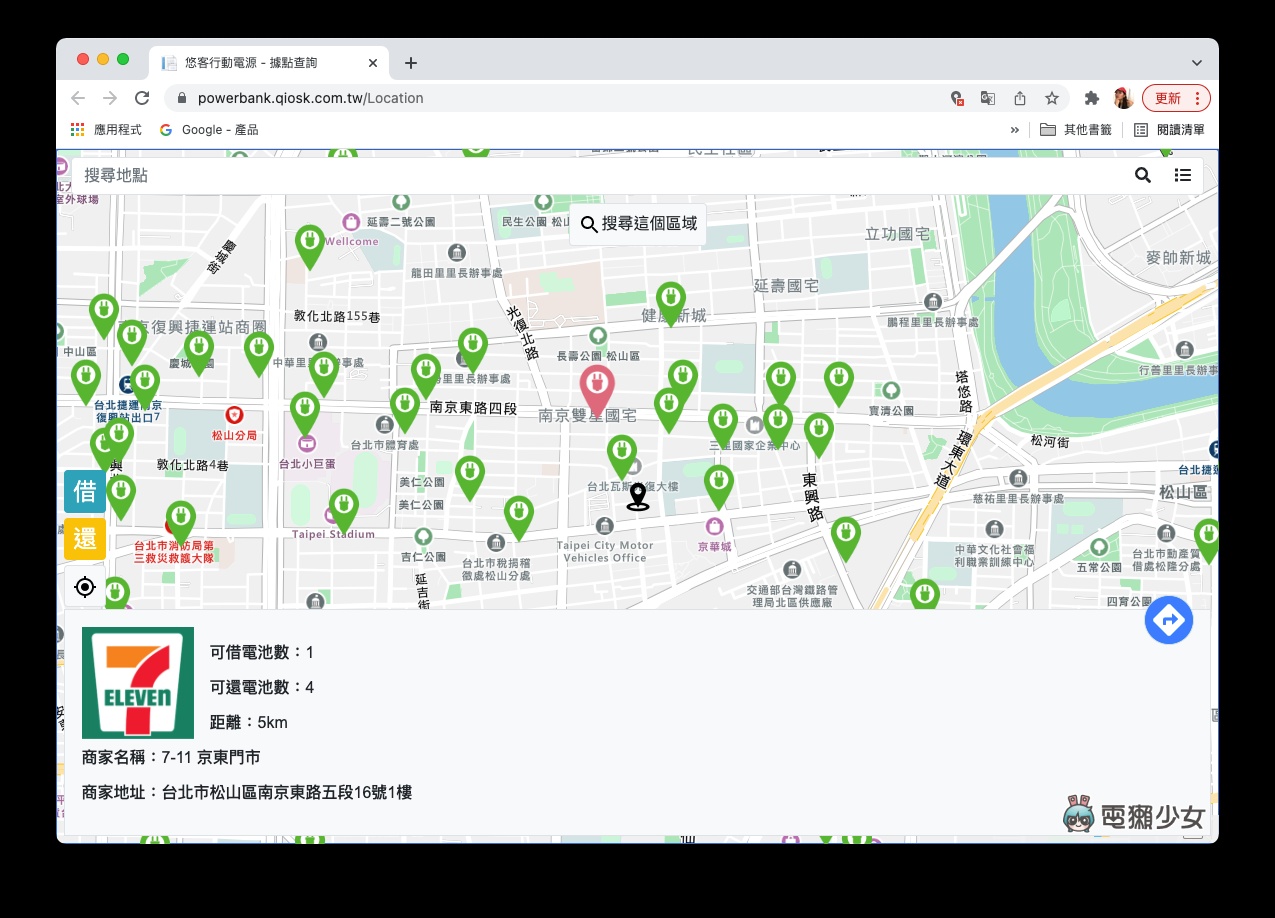Image resolution: width=1275 pixels, height=918 pixels.
Task: Switch to the 悠客行動電源 - 據點查詢 tab
Action: (268, 63)
